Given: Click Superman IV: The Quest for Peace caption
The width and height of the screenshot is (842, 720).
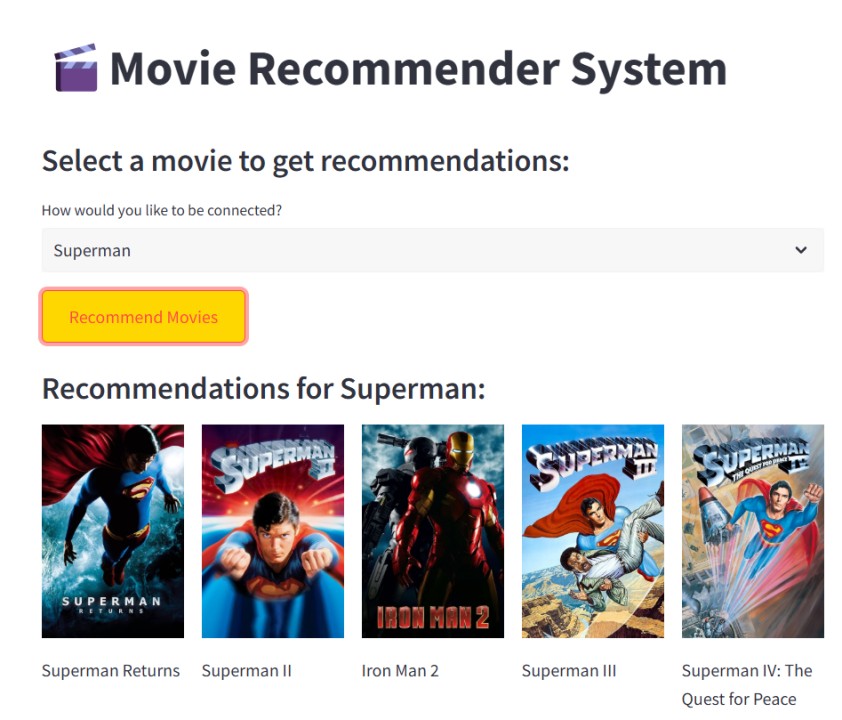Looking at the screenshot, I should coord(747,685).
